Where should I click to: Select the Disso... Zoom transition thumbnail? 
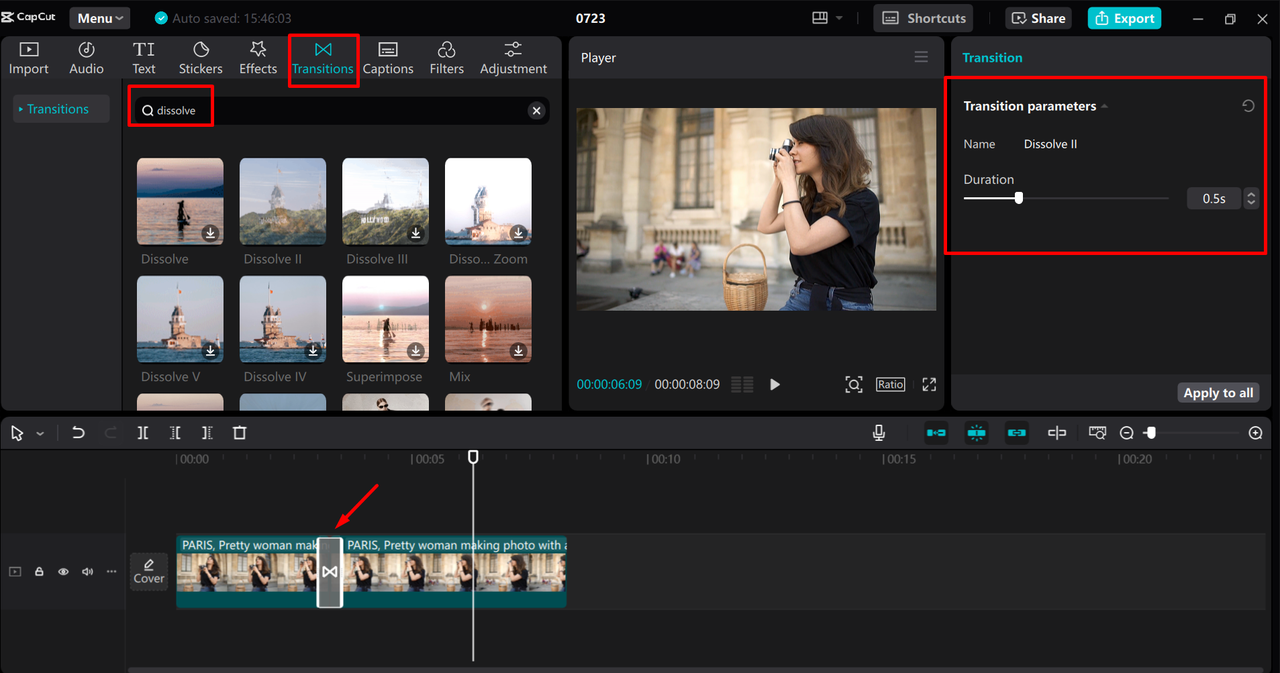pyautogui.click(x=488, y=201)
